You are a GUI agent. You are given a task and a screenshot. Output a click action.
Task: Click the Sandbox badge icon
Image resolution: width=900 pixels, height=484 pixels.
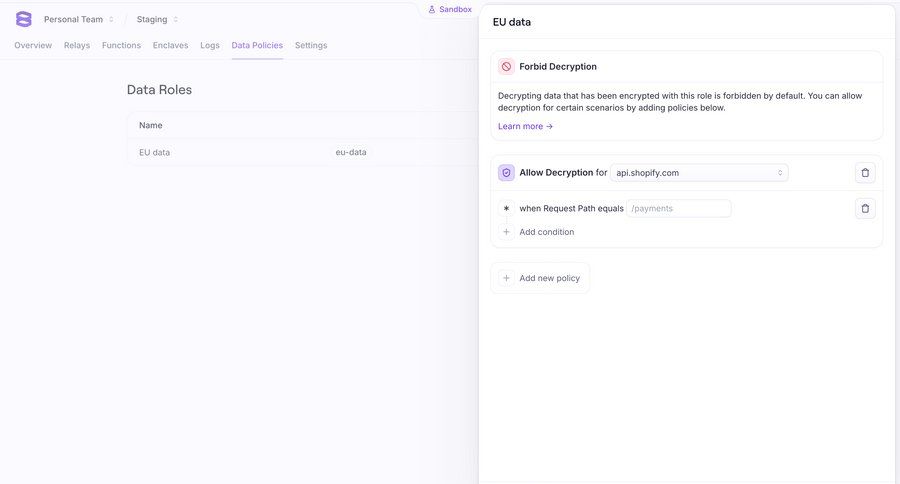(432, 9)
